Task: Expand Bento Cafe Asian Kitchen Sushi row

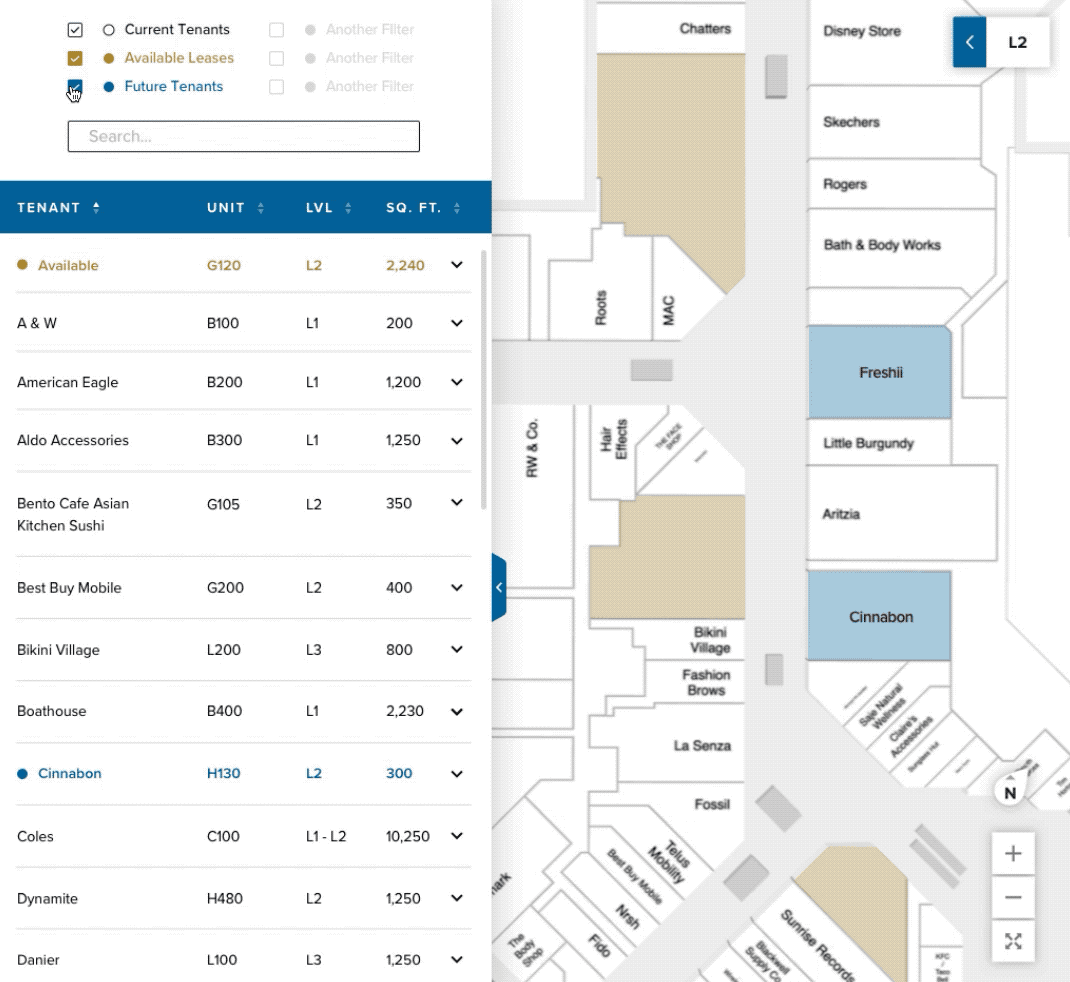Action: [x=457, y=502]
